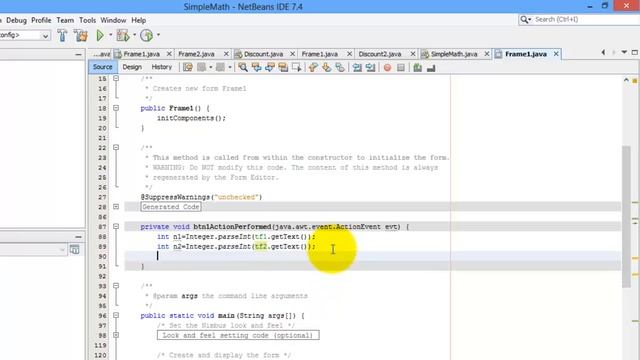The image size is (640, 360).
Task: Go to Next Bookmark icon
Action: 327,67
